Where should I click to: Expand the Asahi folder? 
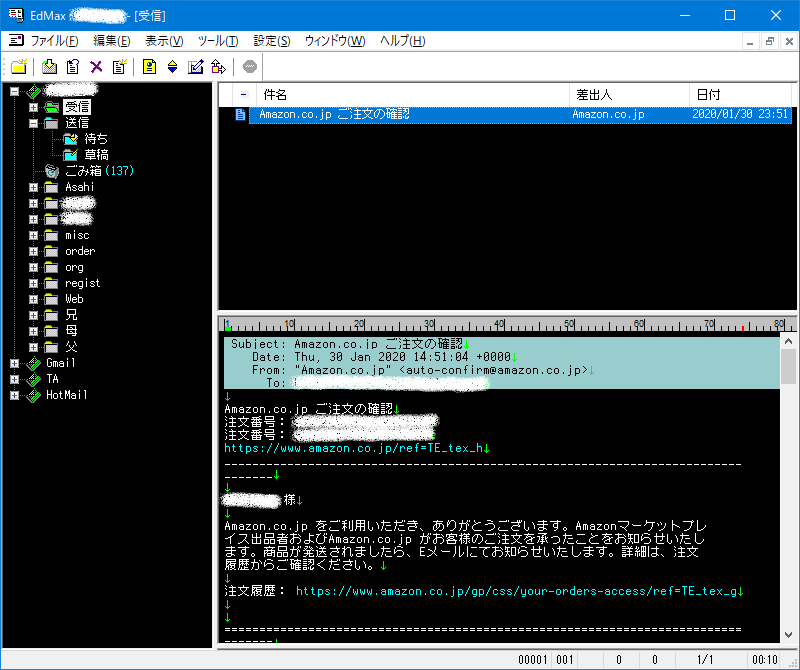(x=33, y=187)
